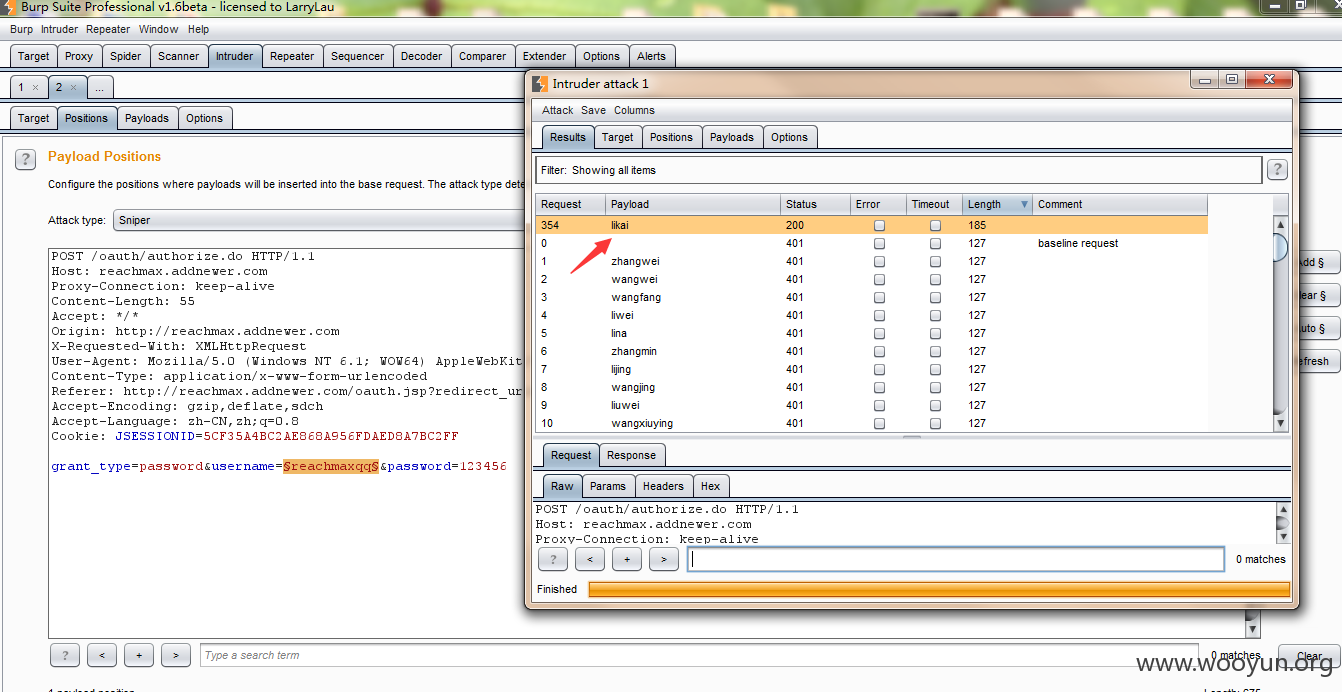Click the search help button in main Positions editor
Image resolution: width=1342 pixels, height=692 pixels.
(64, 656)
